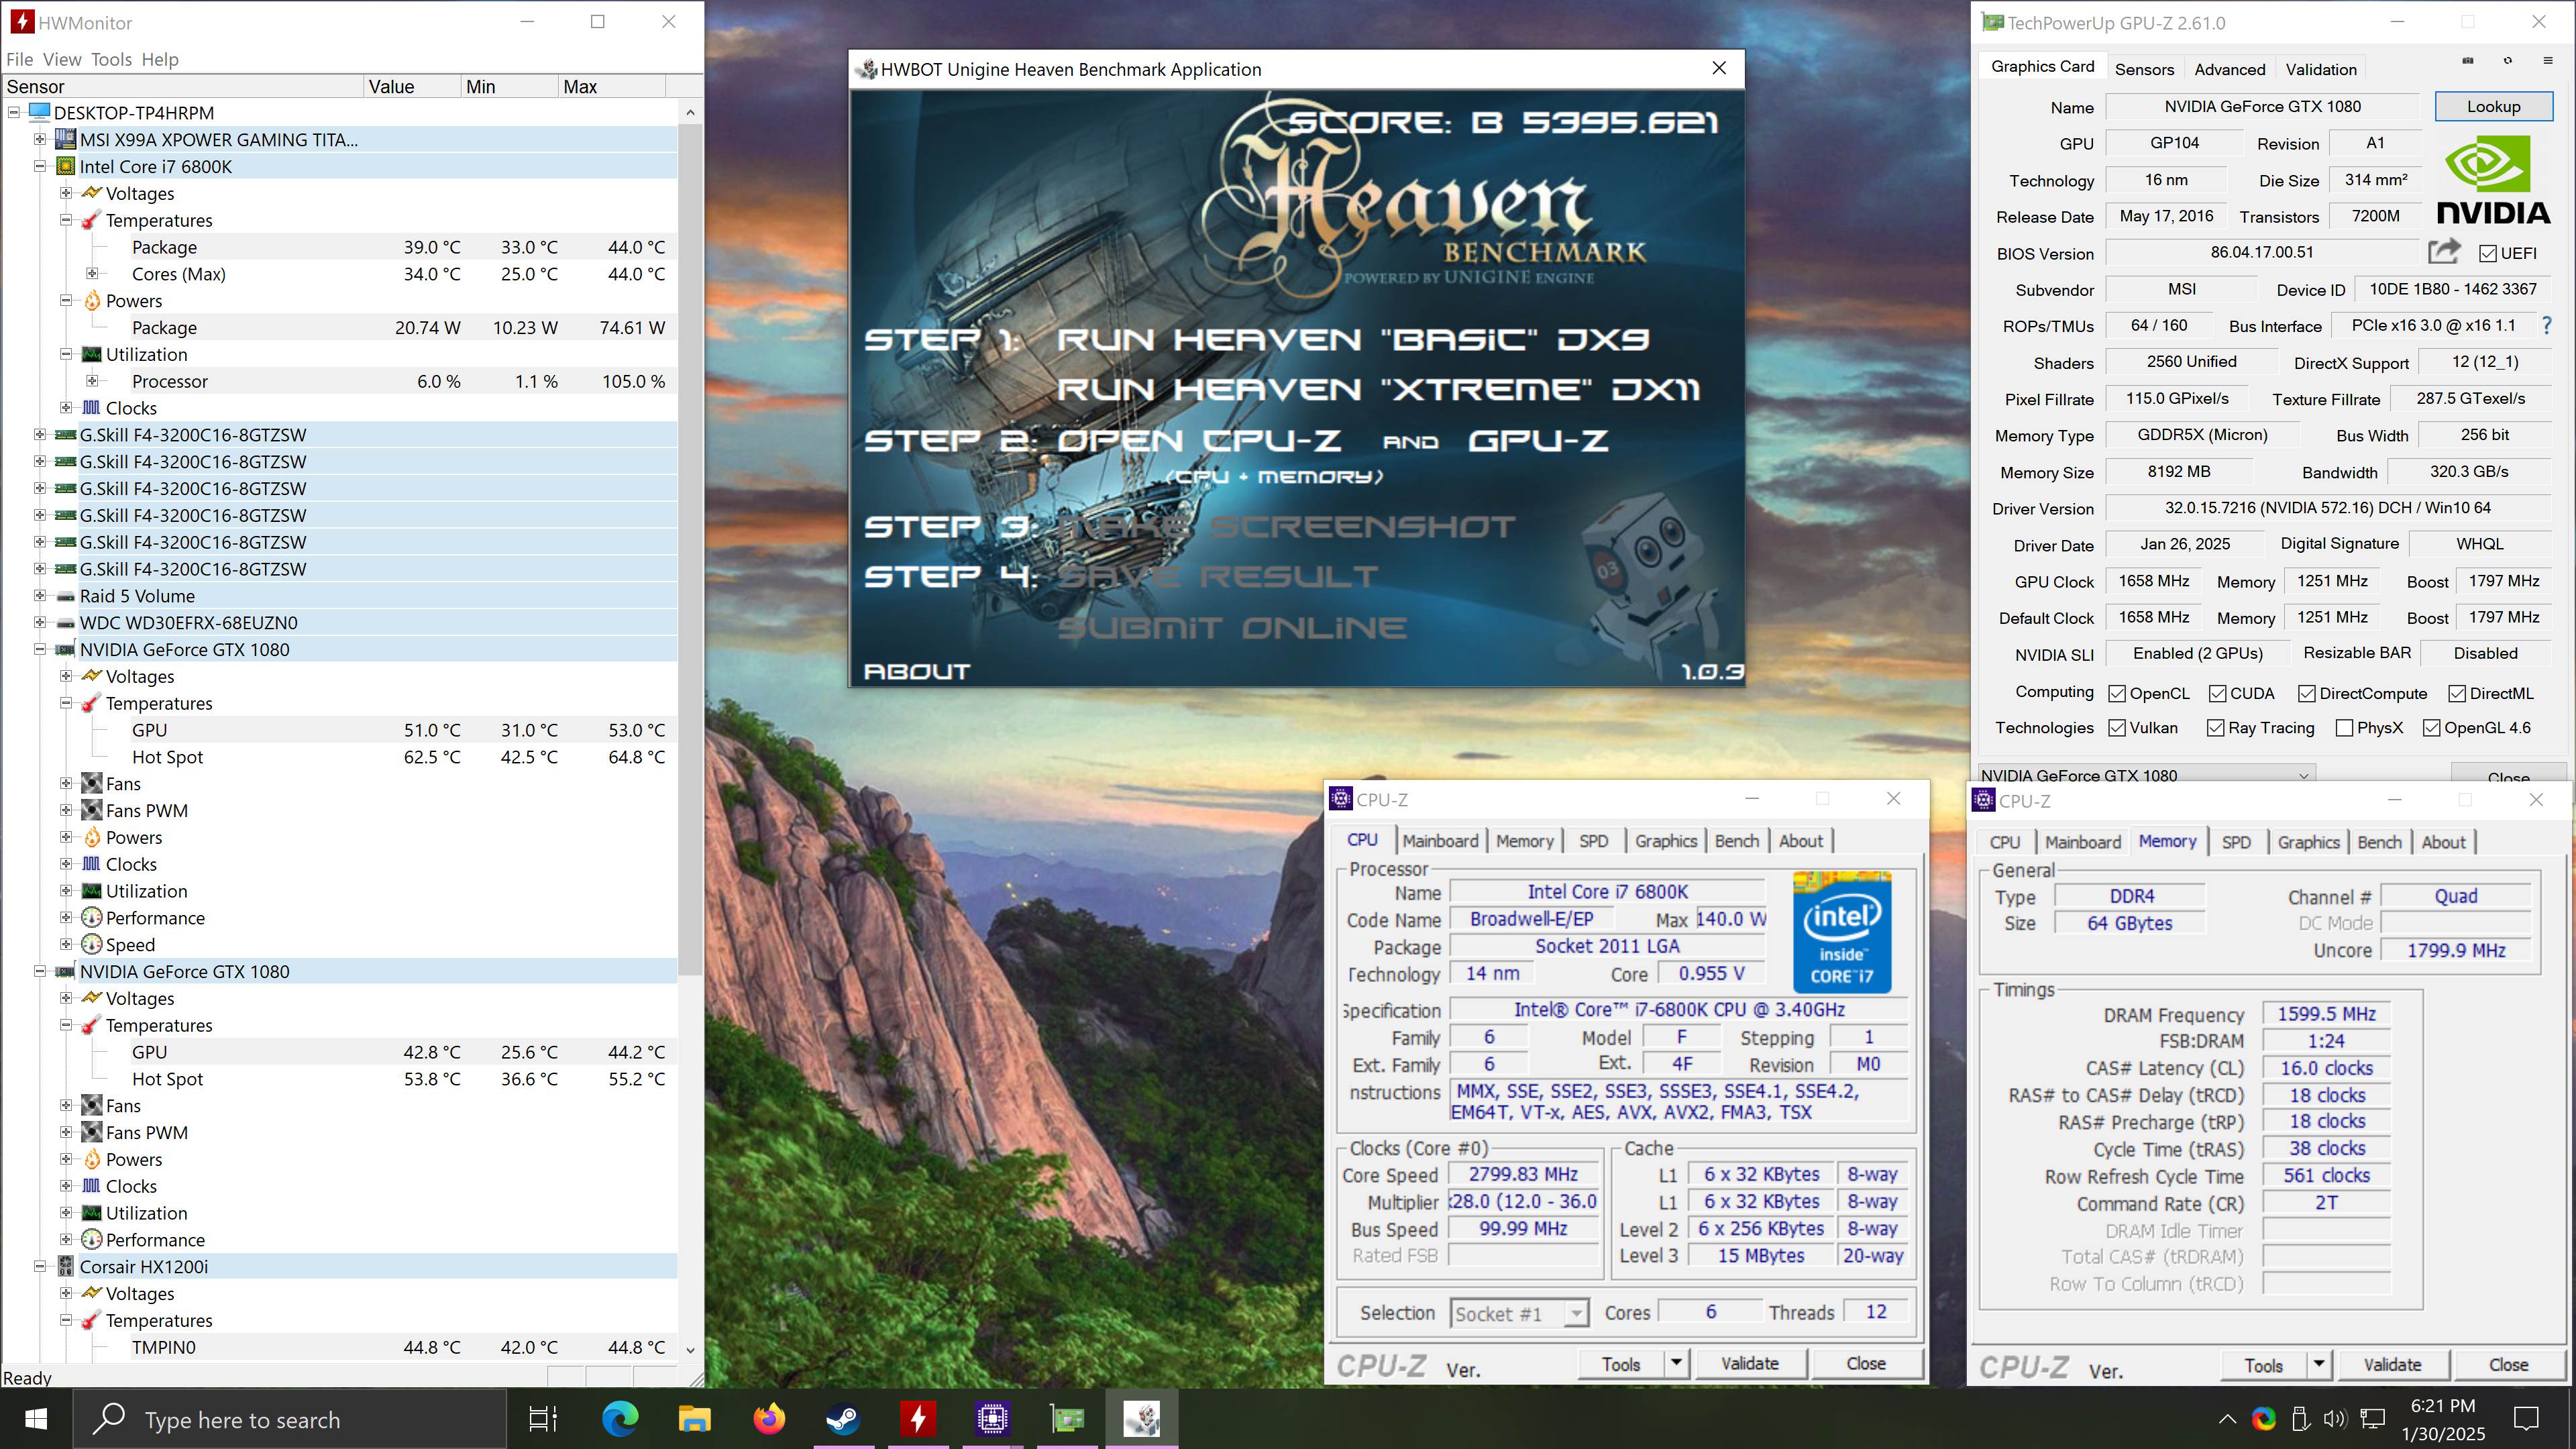The width and height of the screenshot is (2576, 1449).
Task: Collapse the Corsair HX1200i node
Action: [40, 1266]
